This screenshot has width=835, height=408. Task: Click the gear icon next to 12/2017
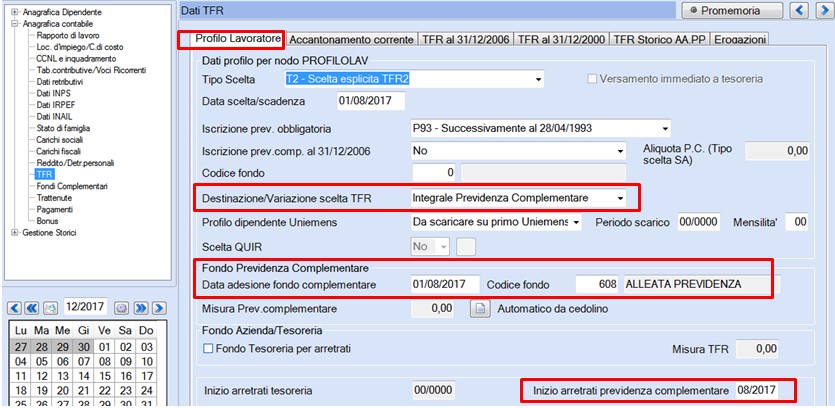point(122,307)
